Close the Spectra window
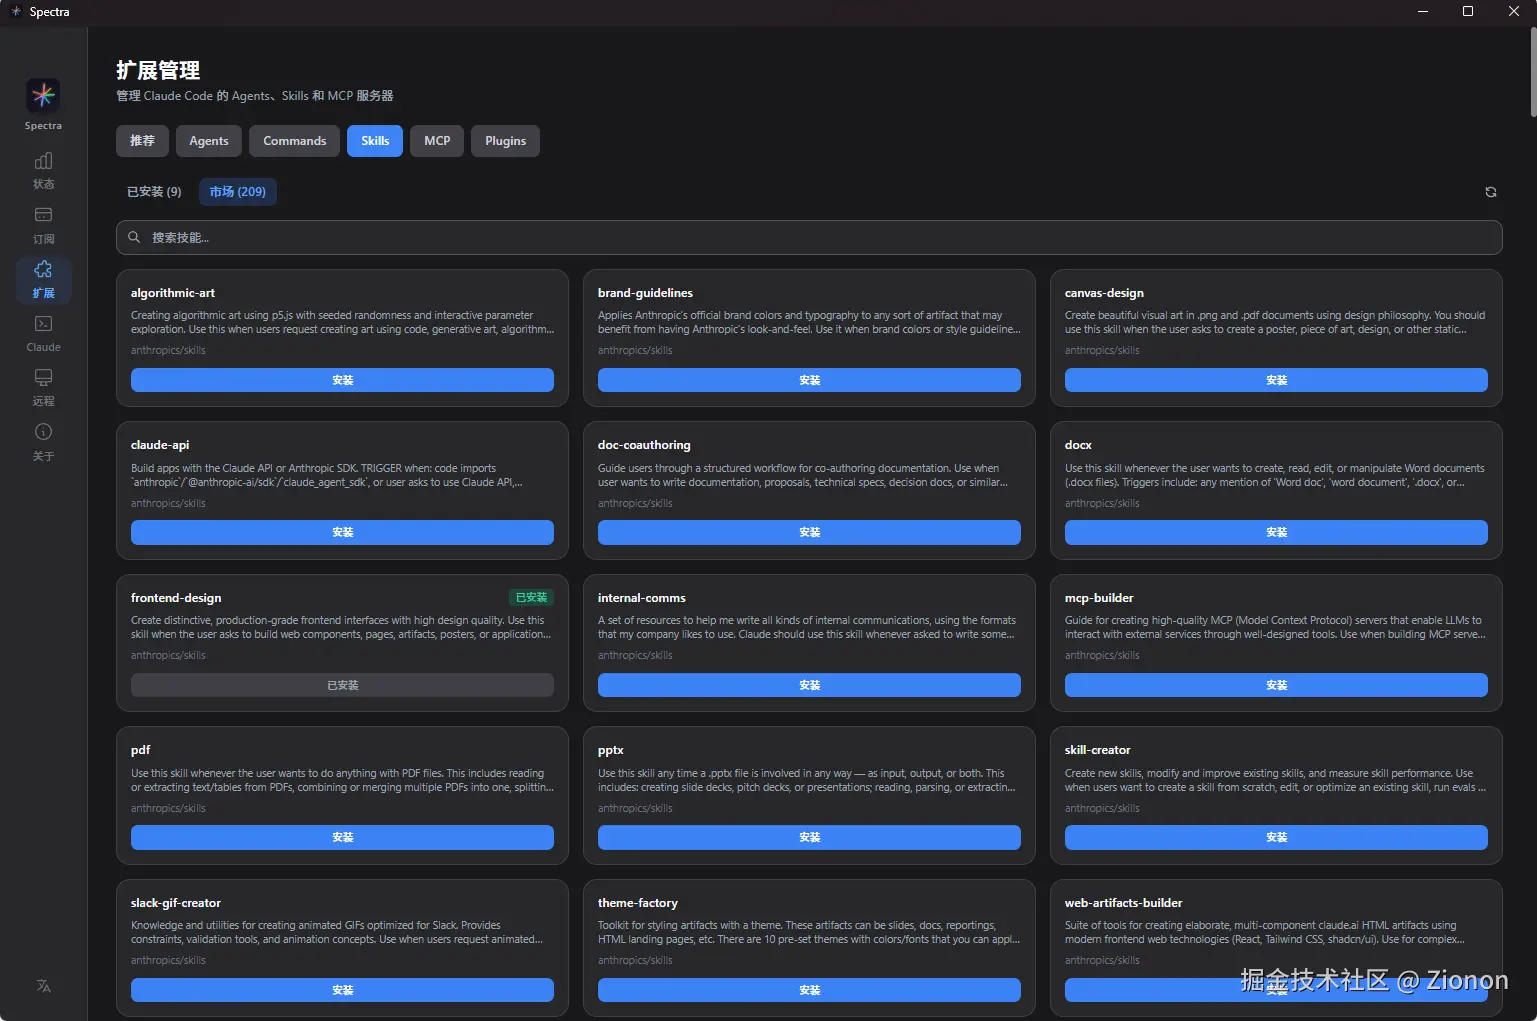The width and height of the screenshot is (1537, 1021). pos(1514,12)
